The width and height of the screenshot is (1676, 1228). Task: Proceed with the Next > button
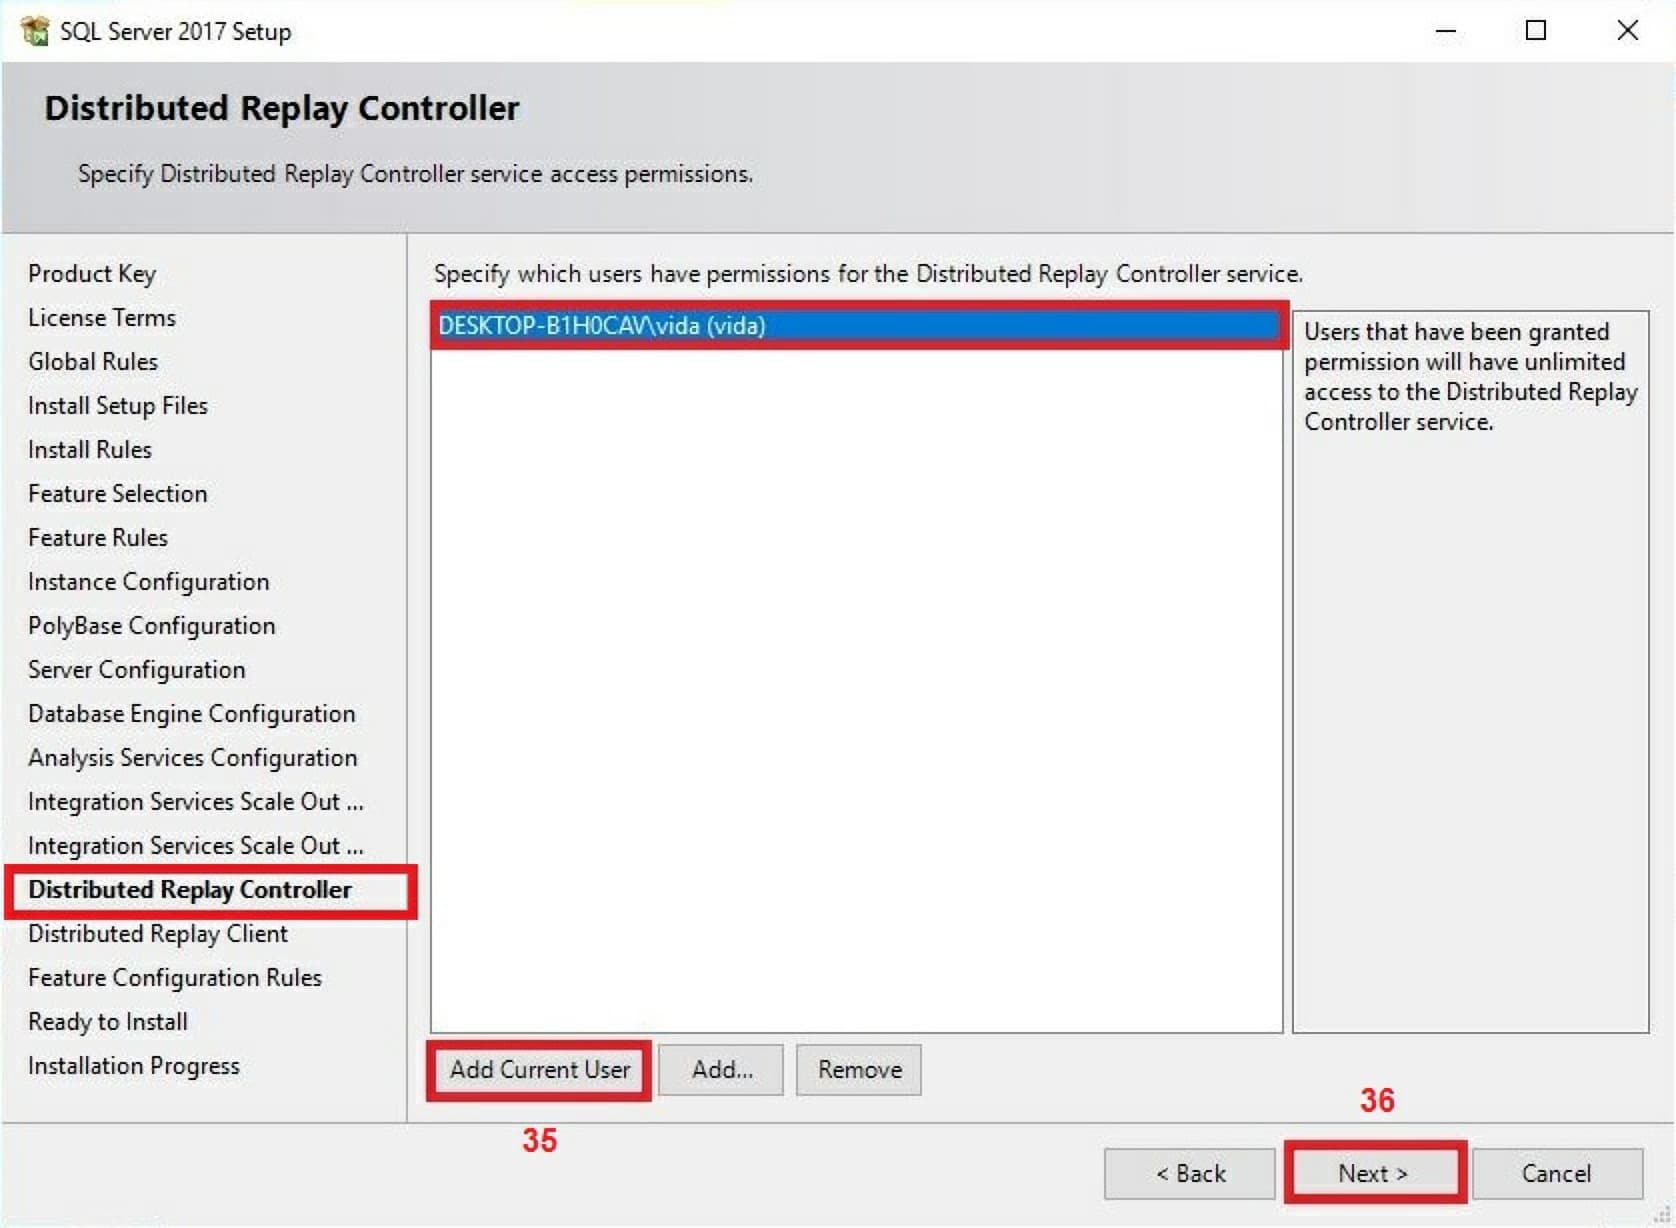(1374, 1173)
